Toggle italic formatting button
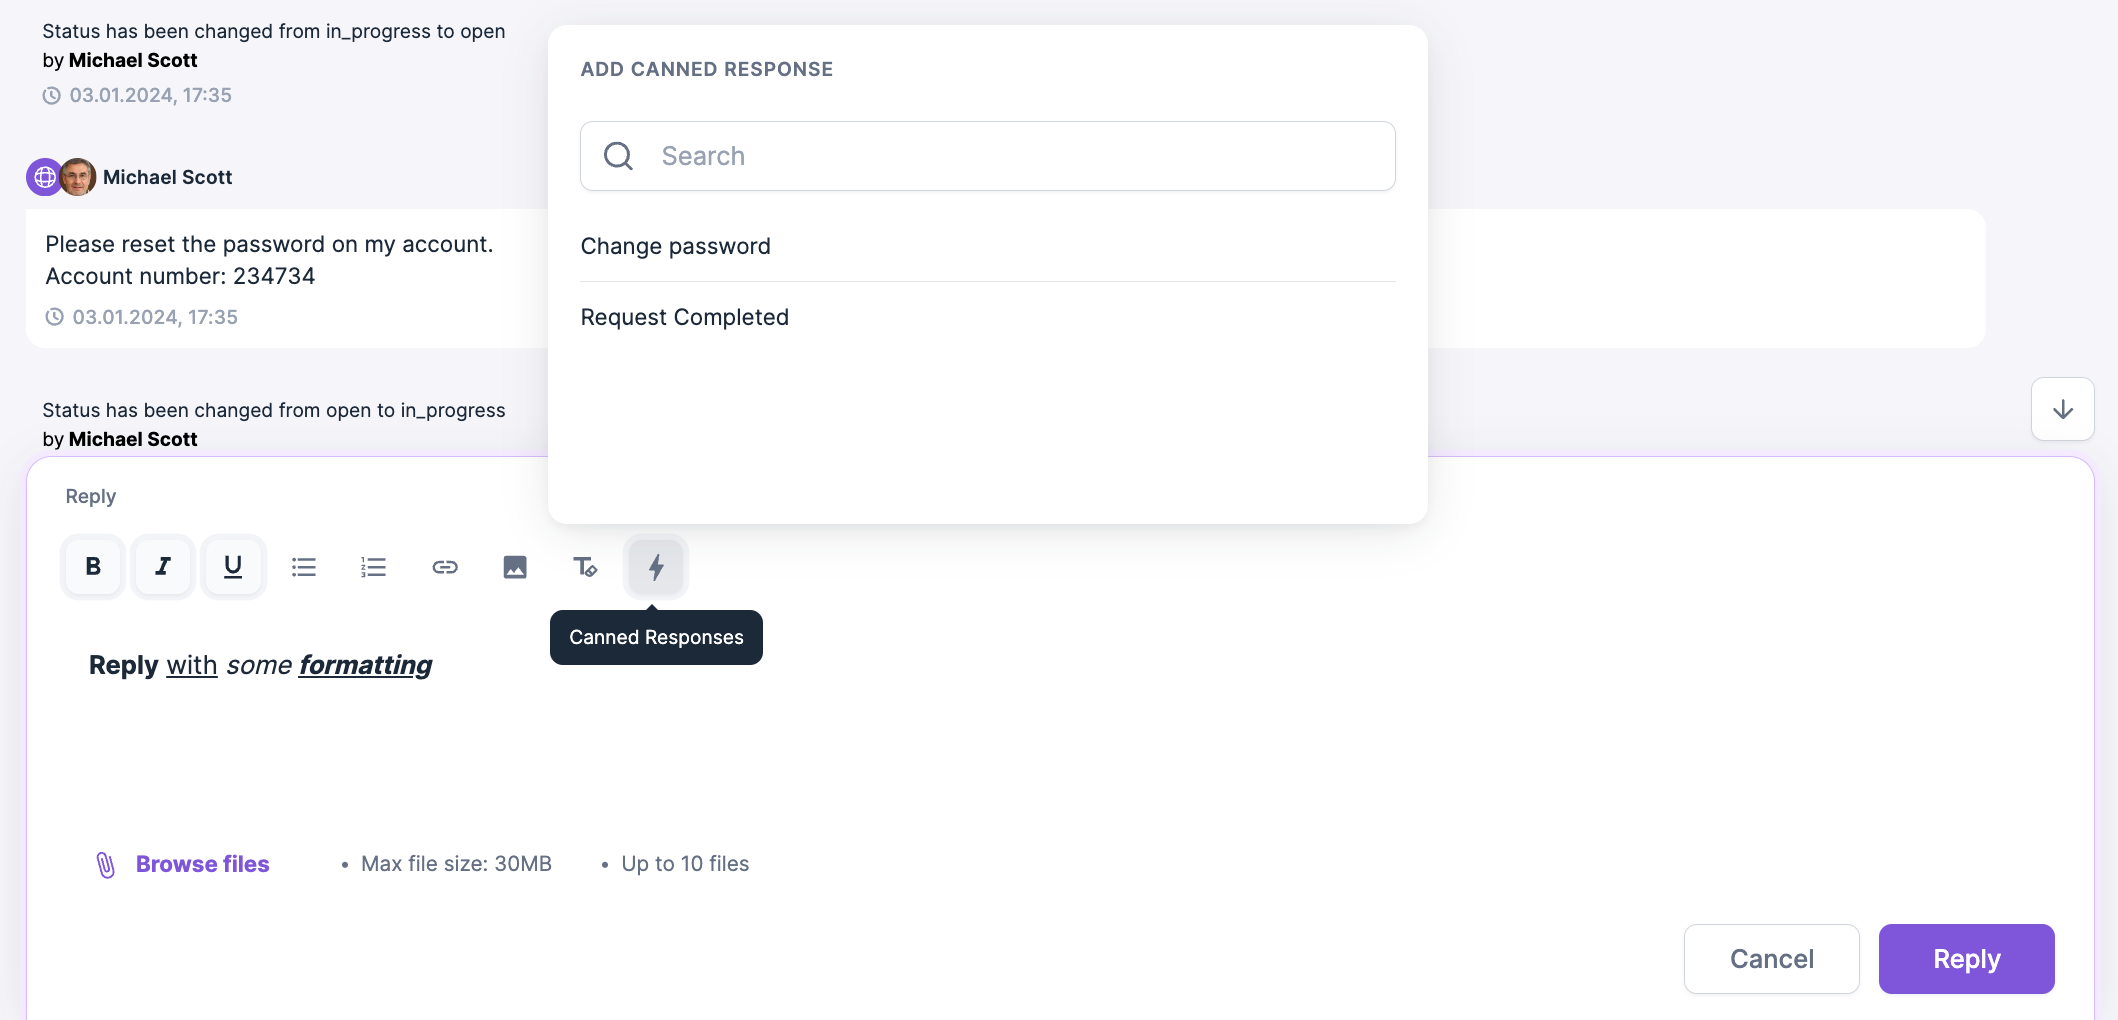 pos(163,567)
